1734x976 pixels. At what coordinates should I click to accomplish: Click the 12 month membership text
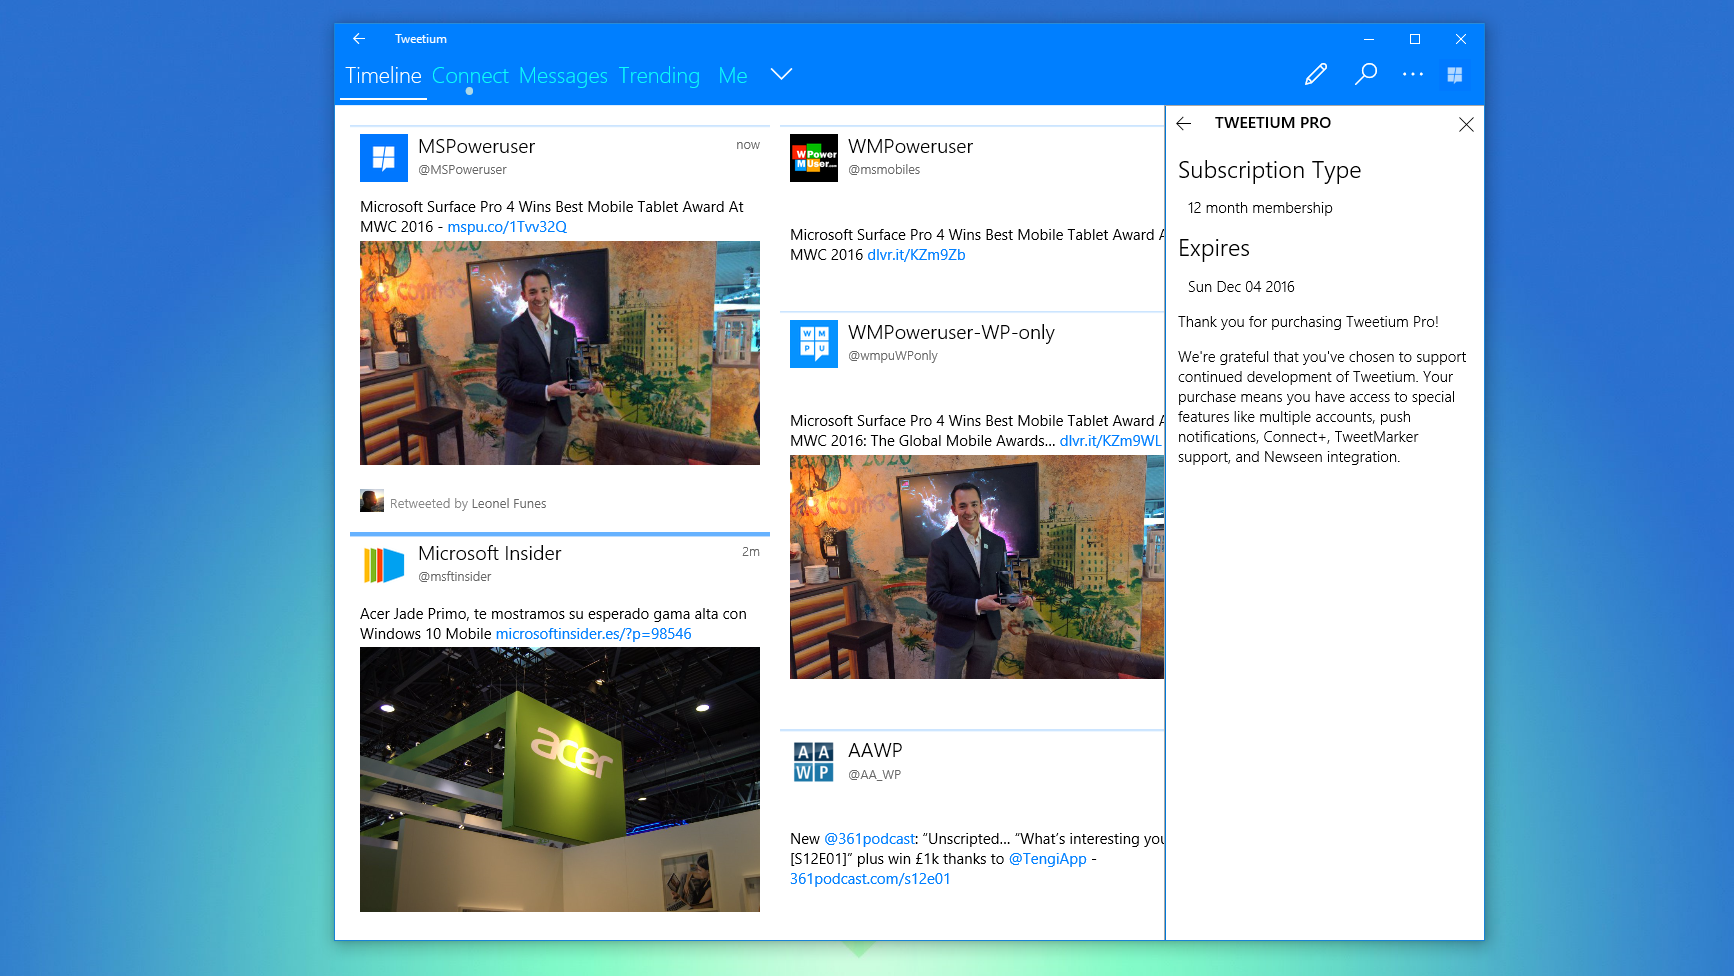1260,208
